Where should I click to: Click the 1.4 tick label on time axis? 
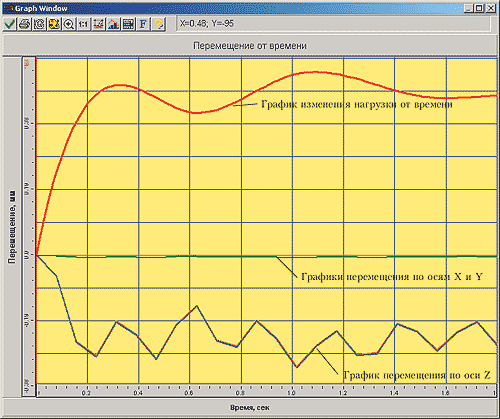394,393
